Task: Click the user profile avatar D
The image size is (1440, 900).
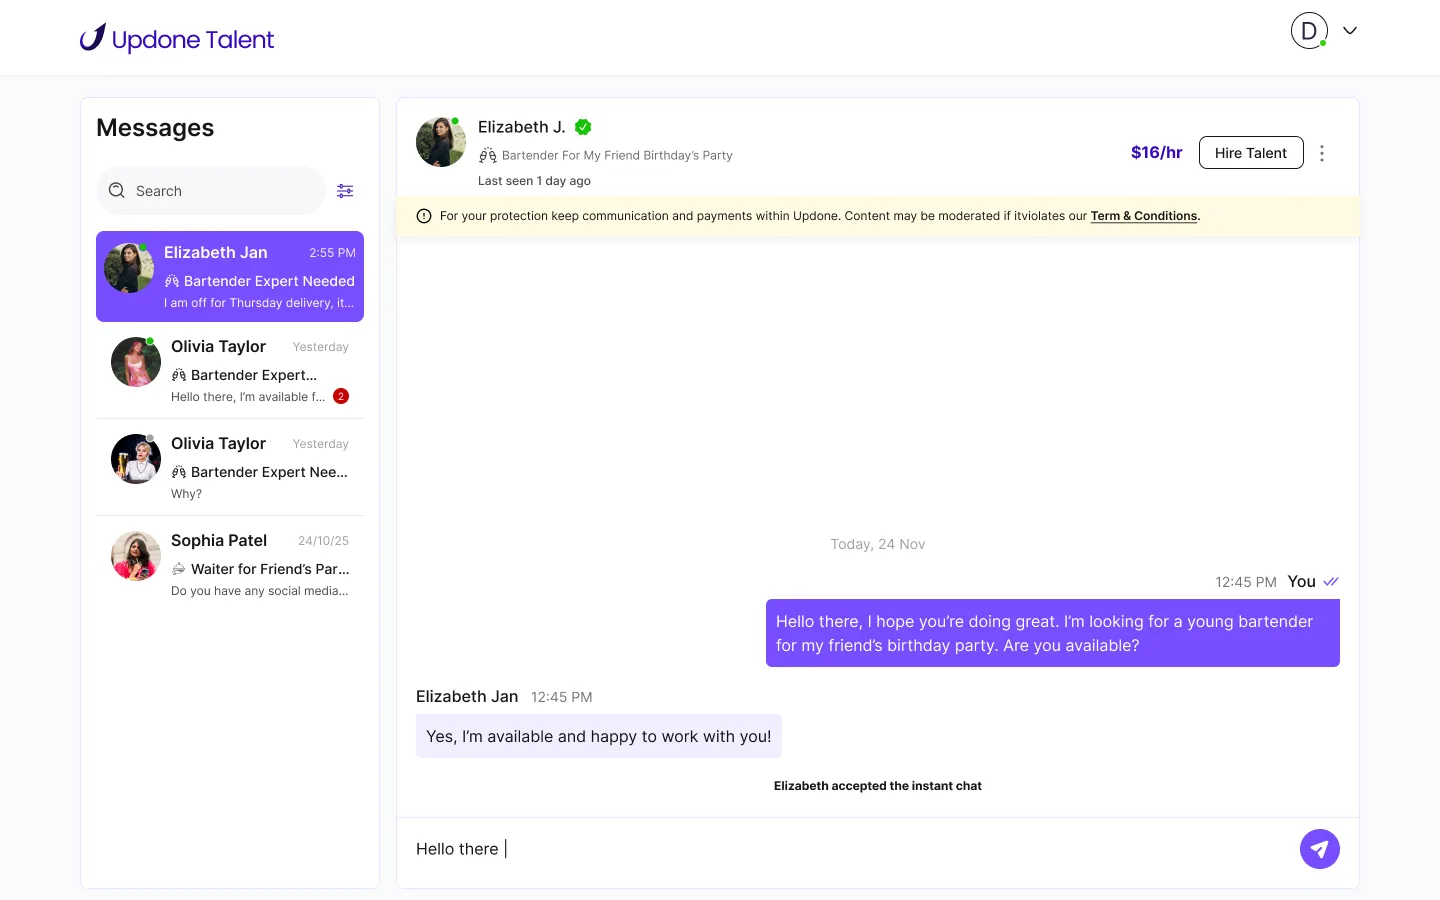Action: click(1309, 31)
